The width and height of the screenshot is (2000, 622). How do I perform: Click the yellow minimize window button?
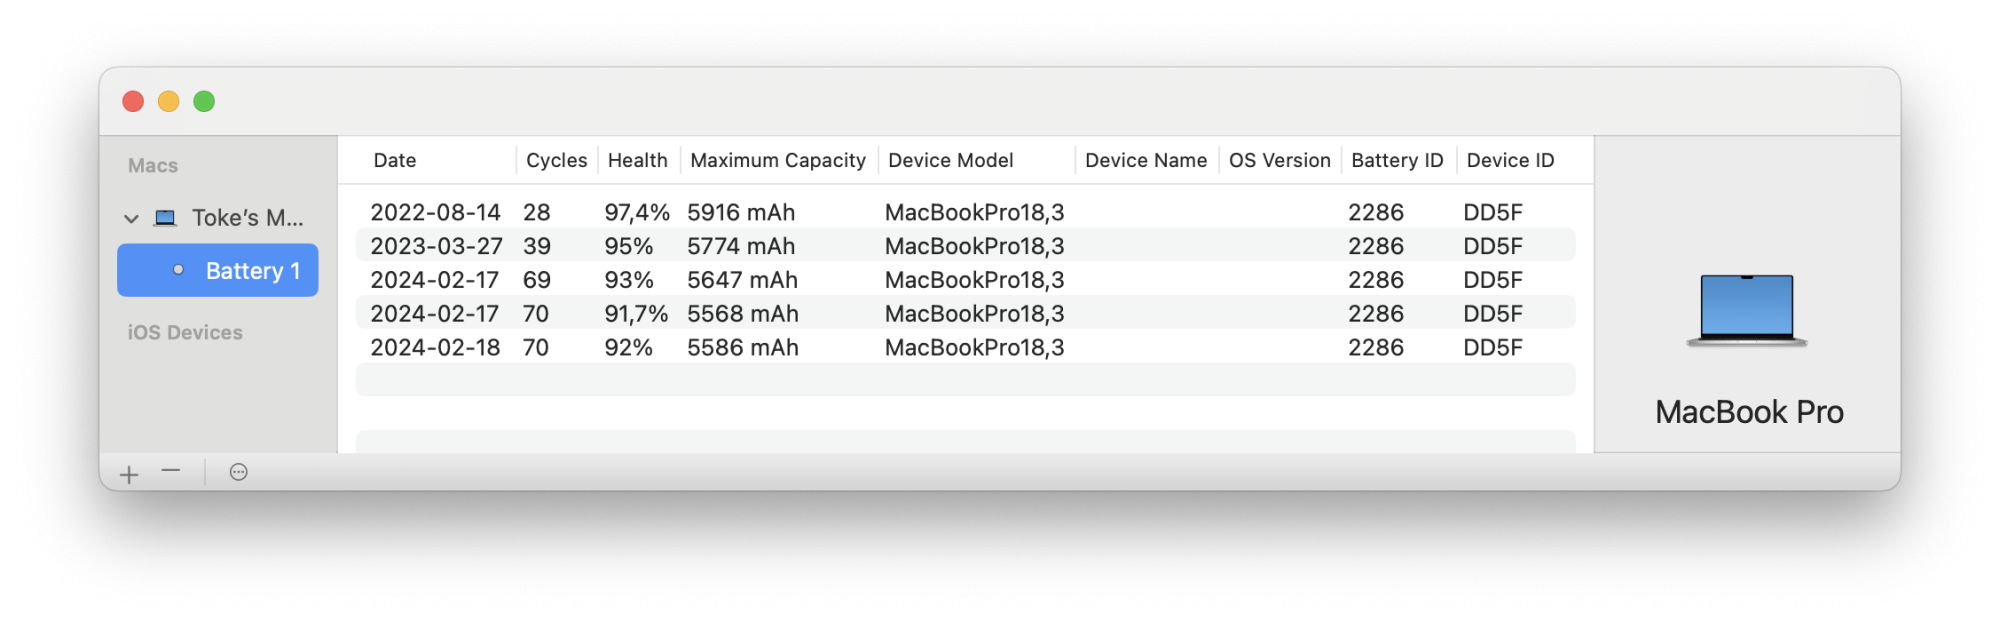coord(169,101)
